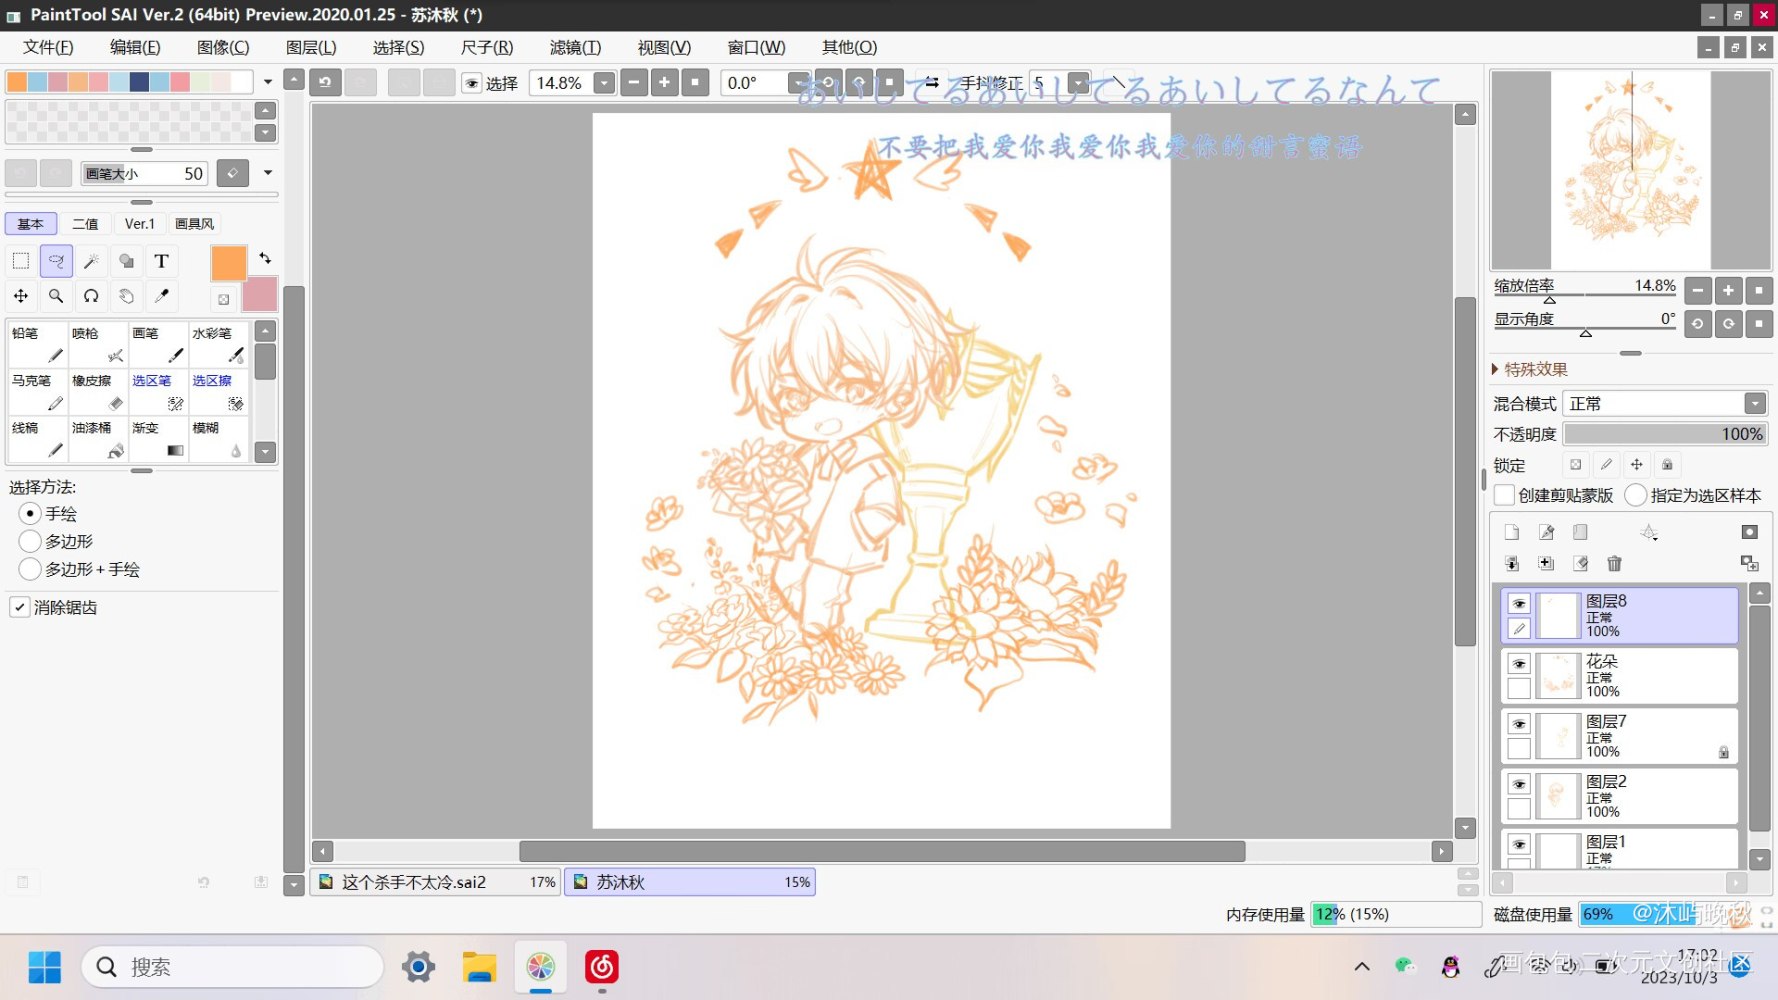
Task: Activate the zoom magnifier tool
Action: 56,296
